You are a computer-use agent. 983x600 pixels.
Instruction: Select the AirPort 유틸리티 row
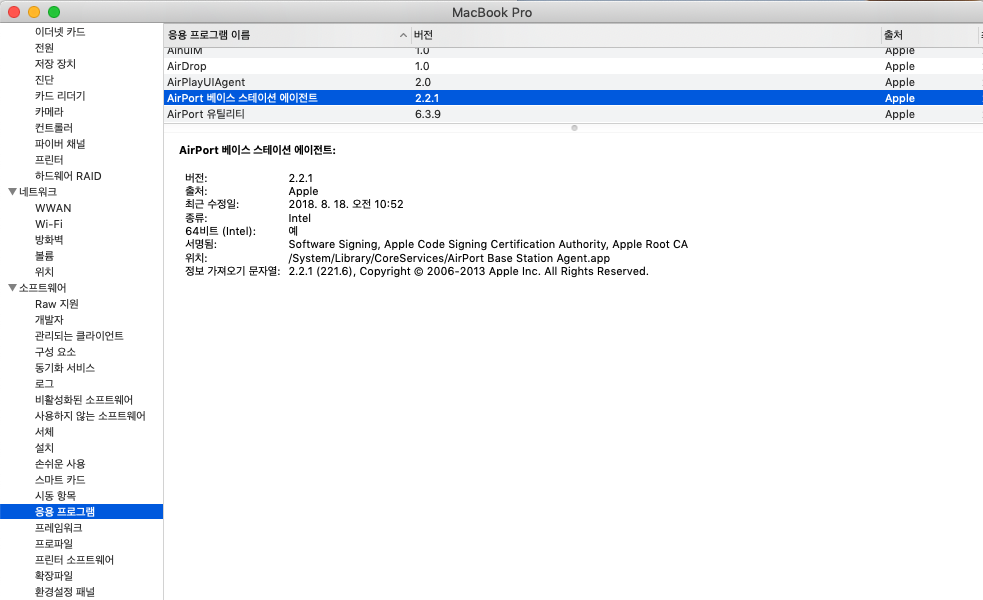point(573,114)
